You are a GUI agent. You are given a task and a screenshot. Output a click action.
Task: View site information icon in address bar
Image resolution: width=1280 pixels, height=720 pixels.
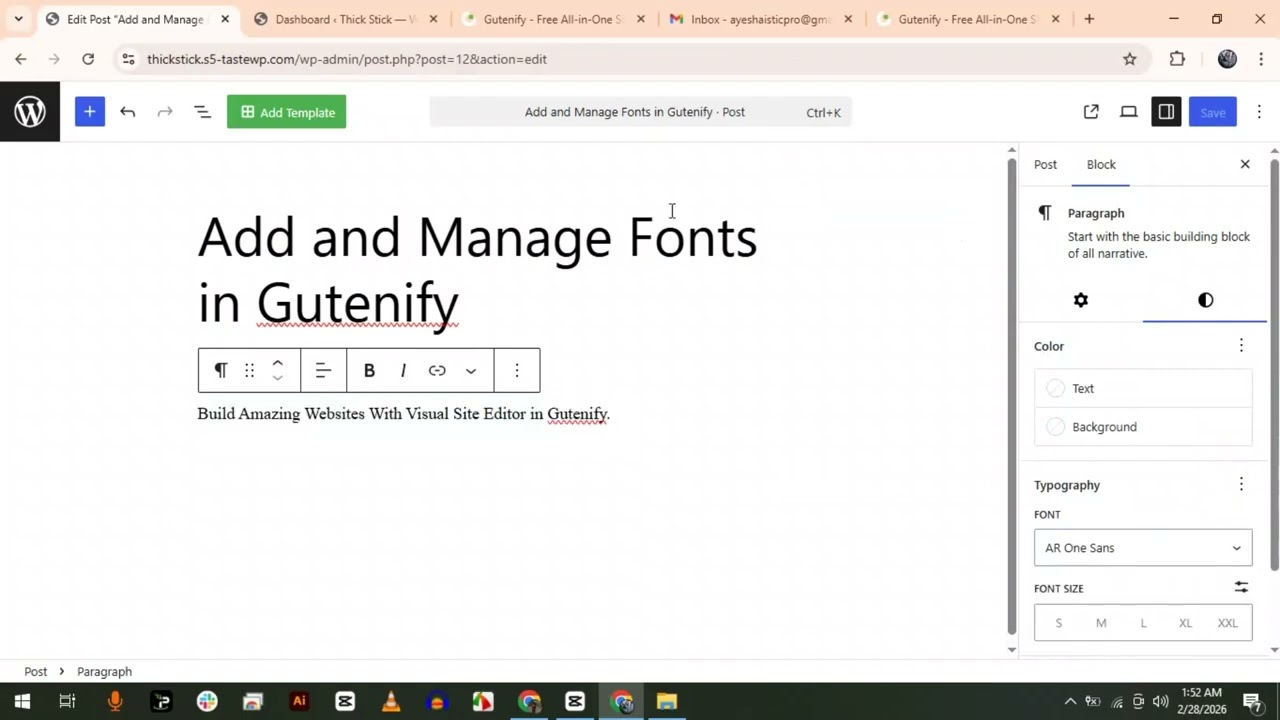click(x=127, y=59)
